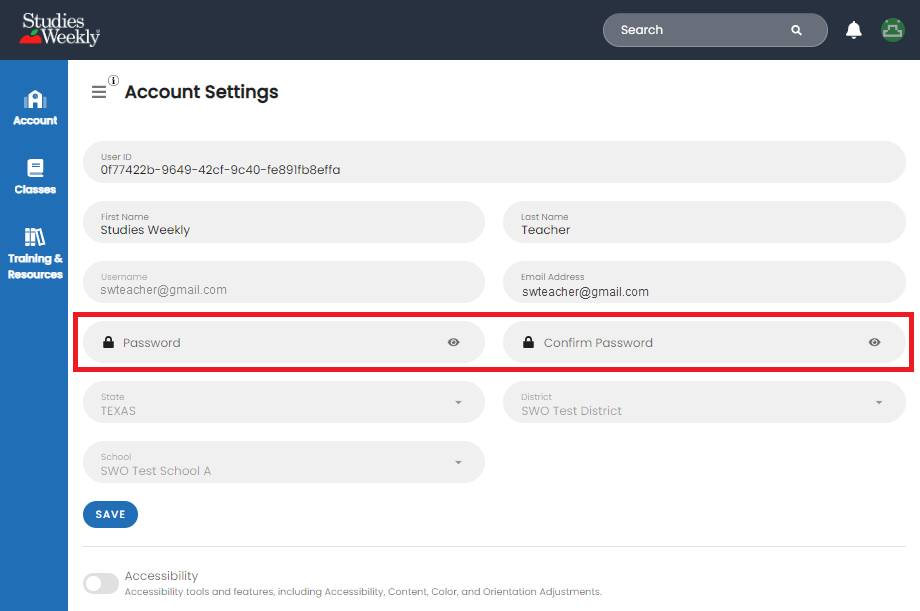Expand the School dropdown

pyautogui.click(x=284, y=463)
